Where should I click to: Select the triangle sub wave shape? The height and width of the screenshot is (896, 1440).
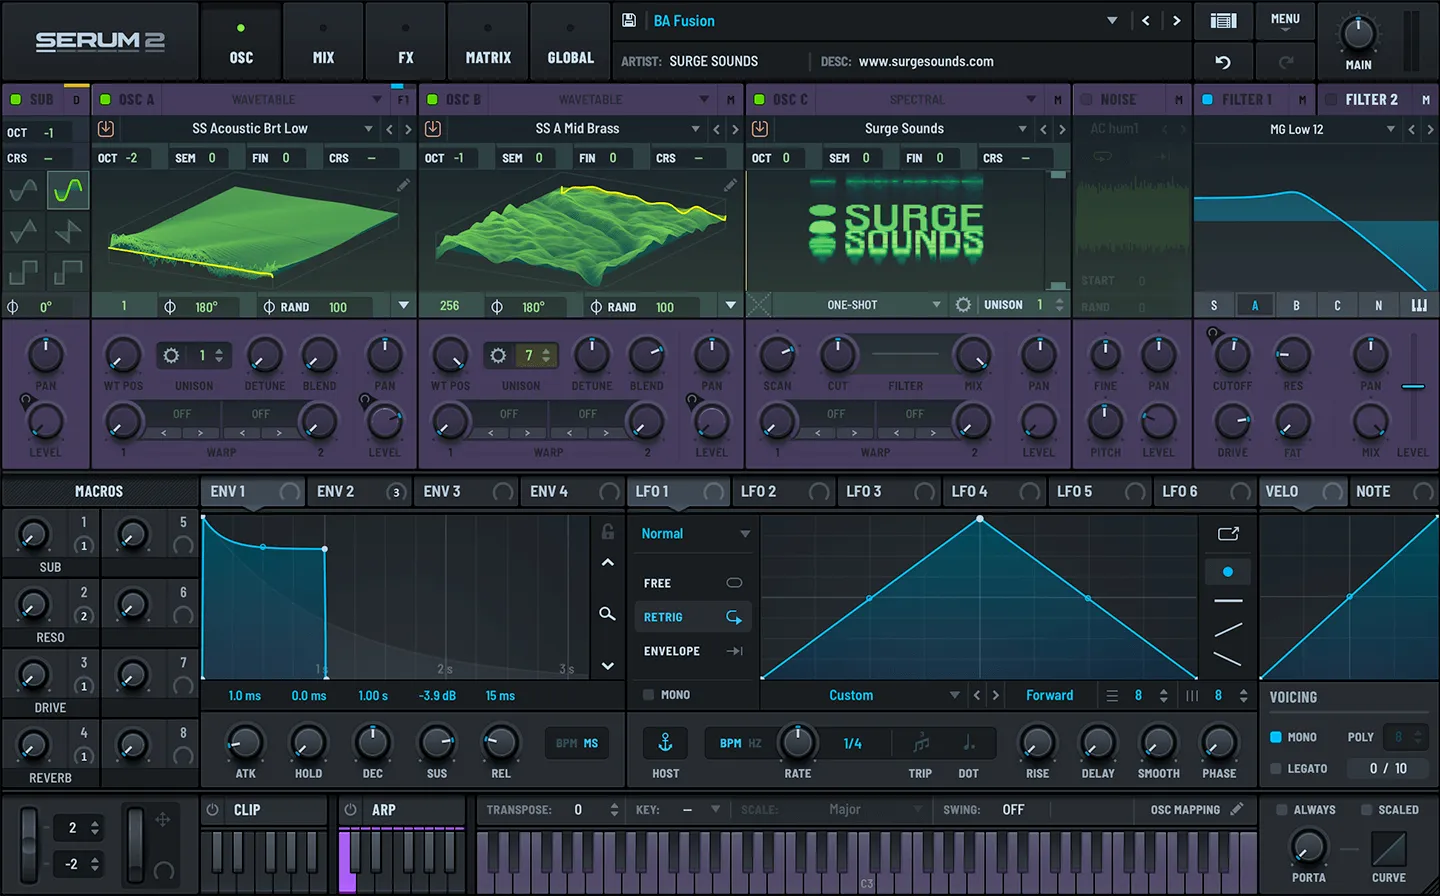(23, 231)
